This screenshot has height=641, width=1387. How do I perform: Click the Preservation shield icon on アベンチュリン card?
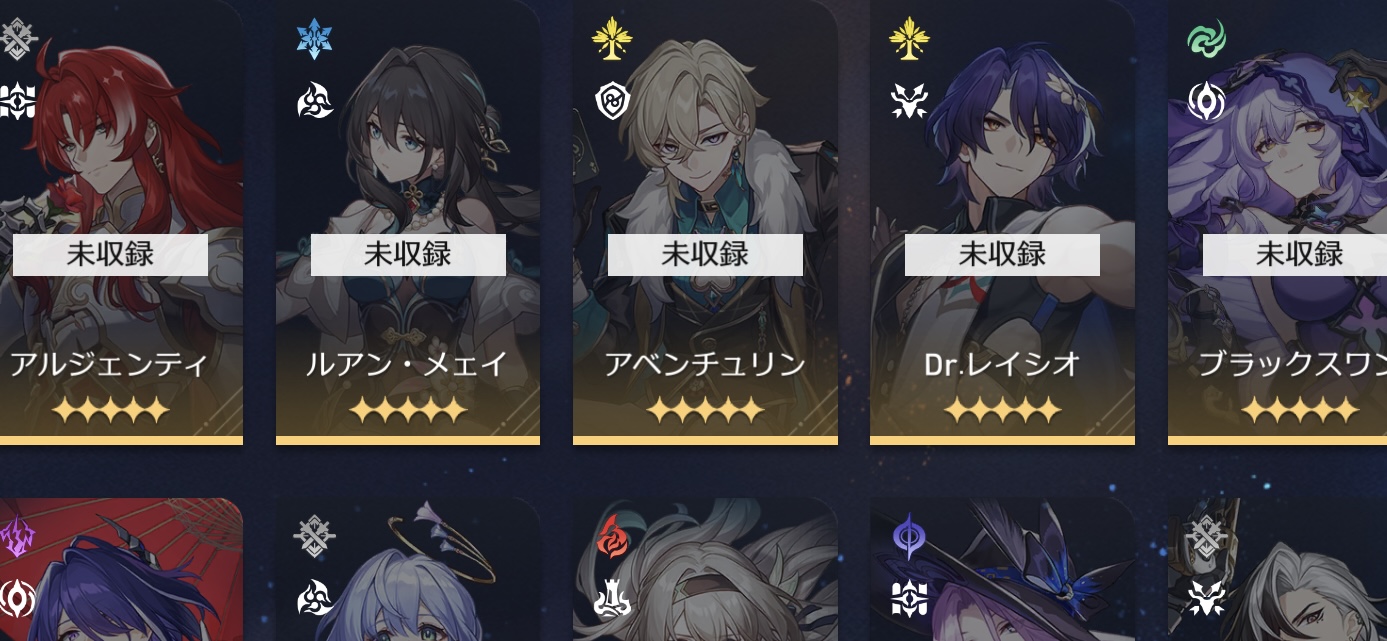(612, 101)
